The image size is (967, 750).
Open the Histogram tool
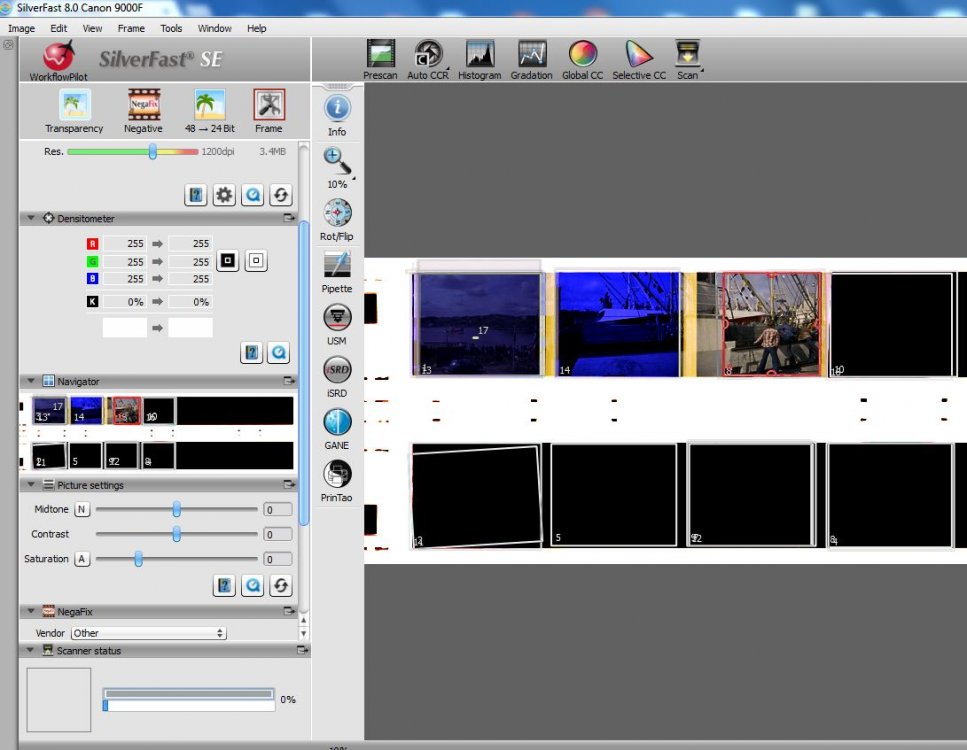(480, 55)
